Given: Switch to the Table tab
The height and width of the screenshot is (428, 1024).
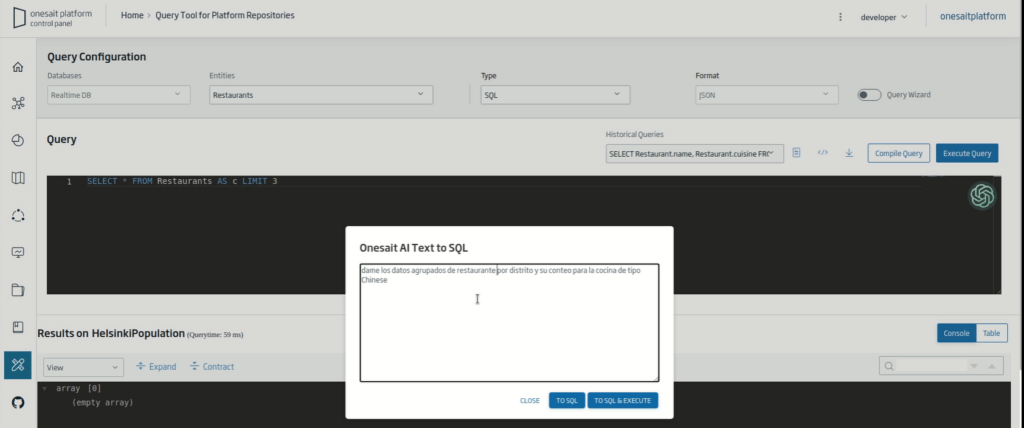Looking at the screenshot, I should click(x=991, y=333).
